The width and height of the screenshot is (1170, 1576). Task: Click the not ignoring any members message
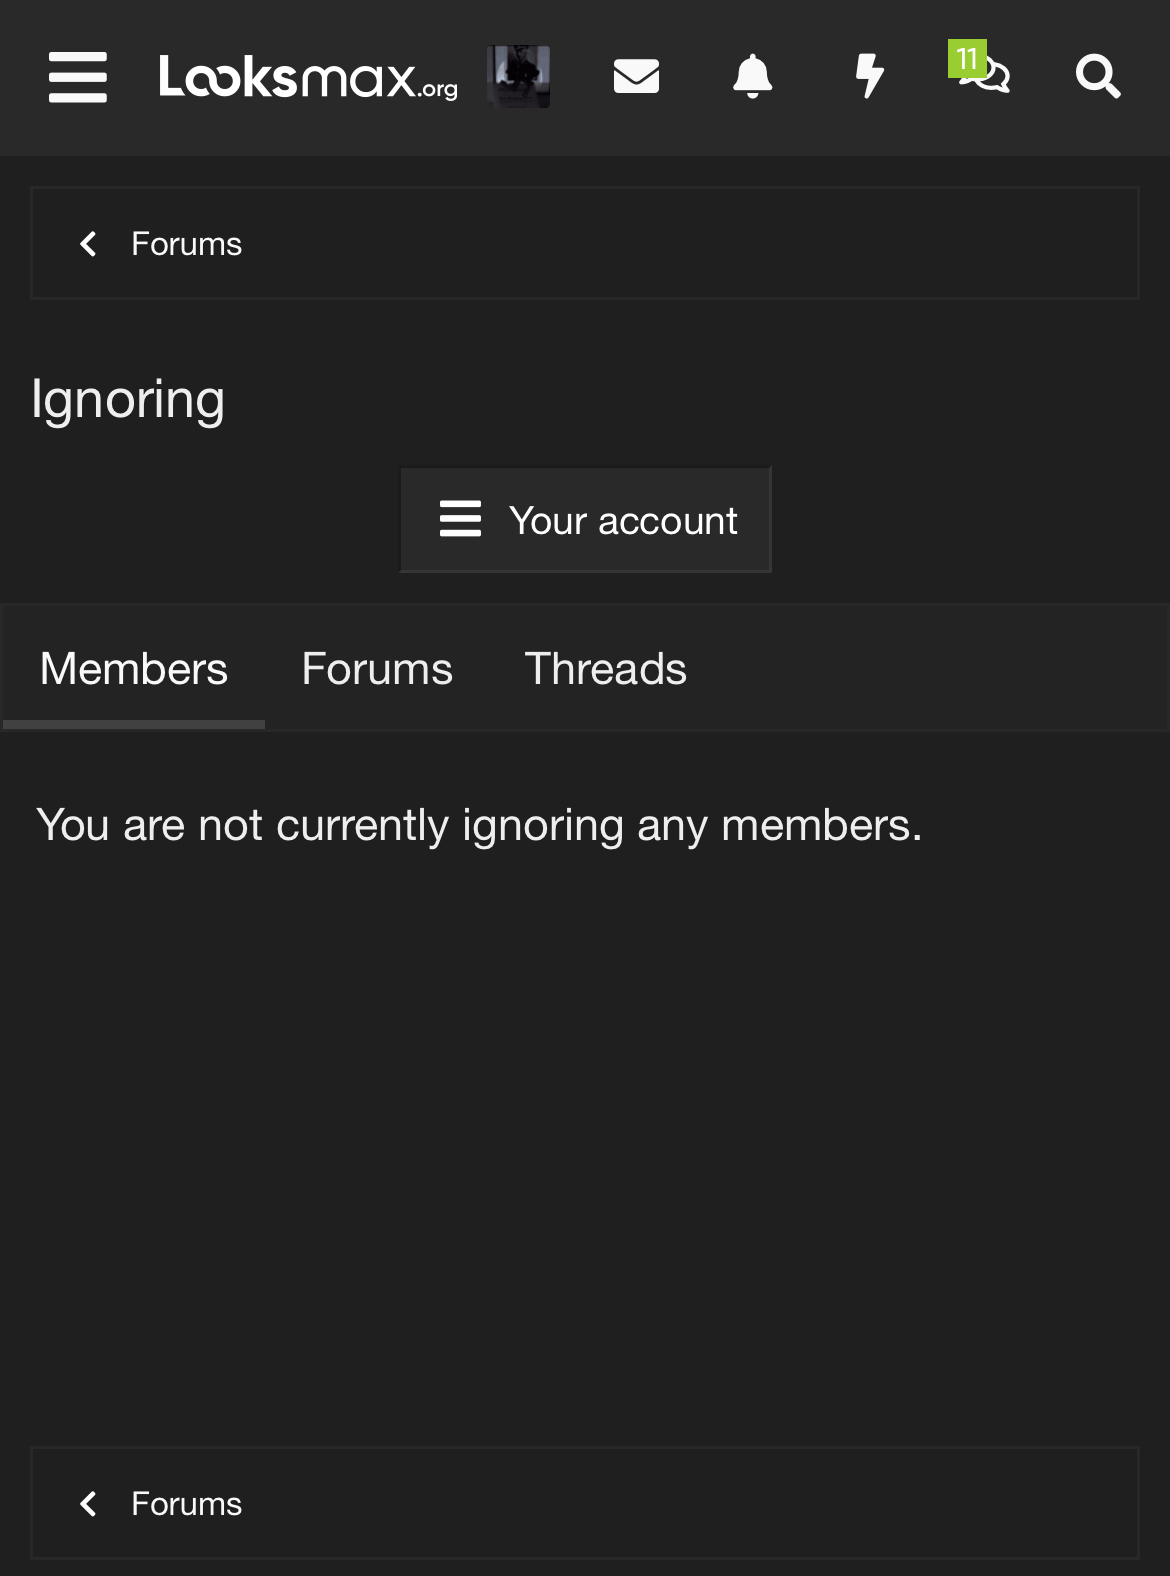[479, 826]
